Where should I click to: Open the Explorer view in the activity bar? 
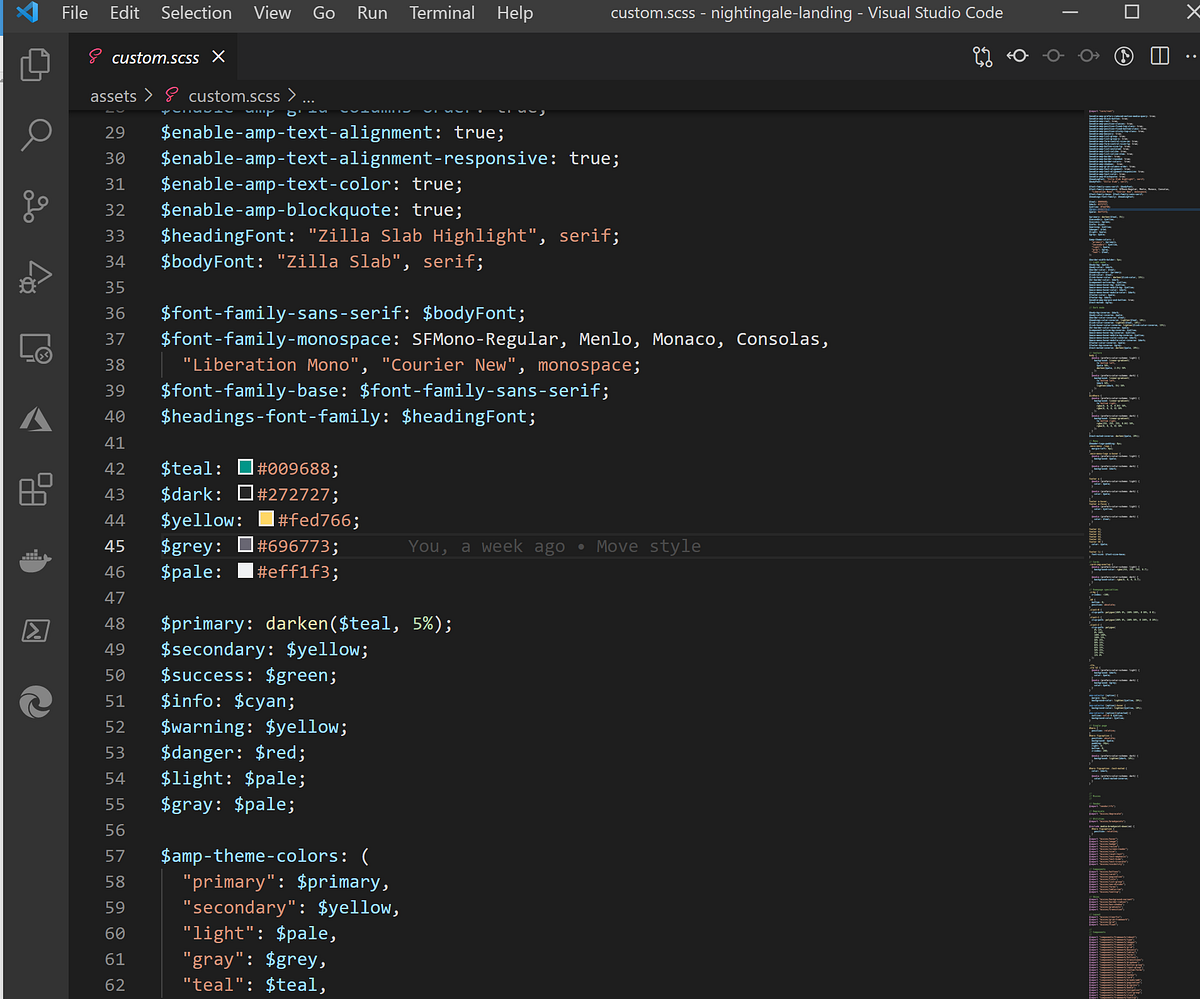(x=35, y=64)
